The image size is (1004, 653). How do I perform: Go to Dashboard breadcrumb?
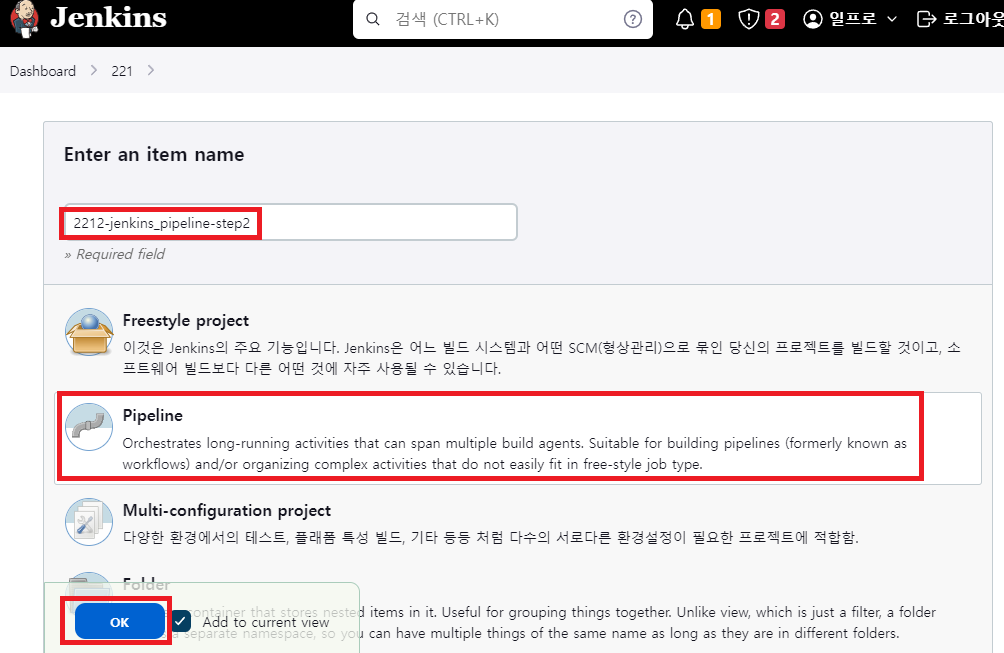click(43, 71)
